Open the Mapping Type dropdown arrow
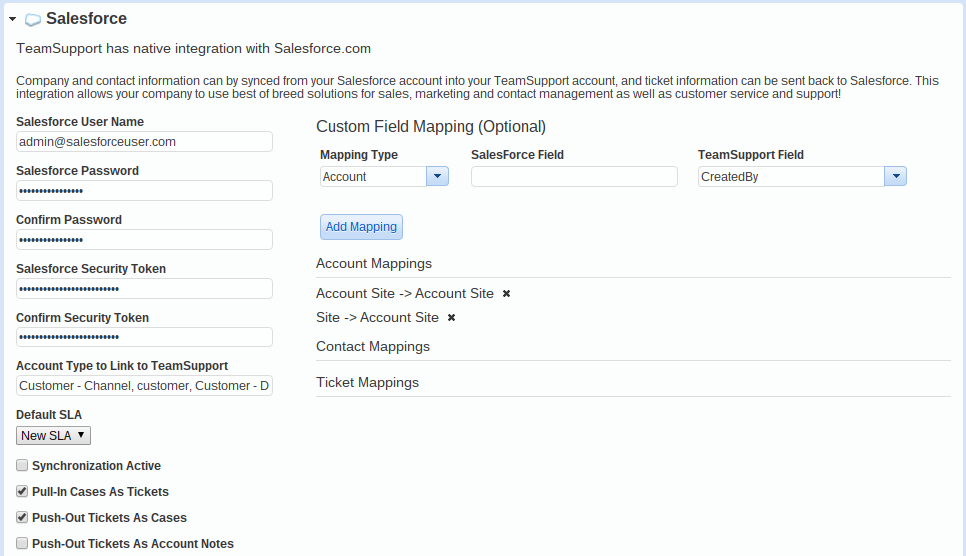 tap(437, 176)
